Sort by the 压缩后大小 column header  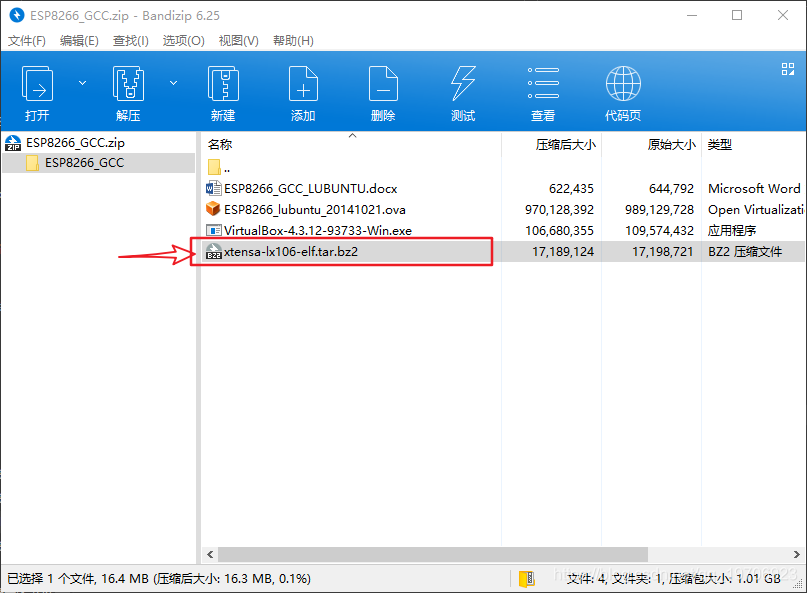(x=565, y=145)
